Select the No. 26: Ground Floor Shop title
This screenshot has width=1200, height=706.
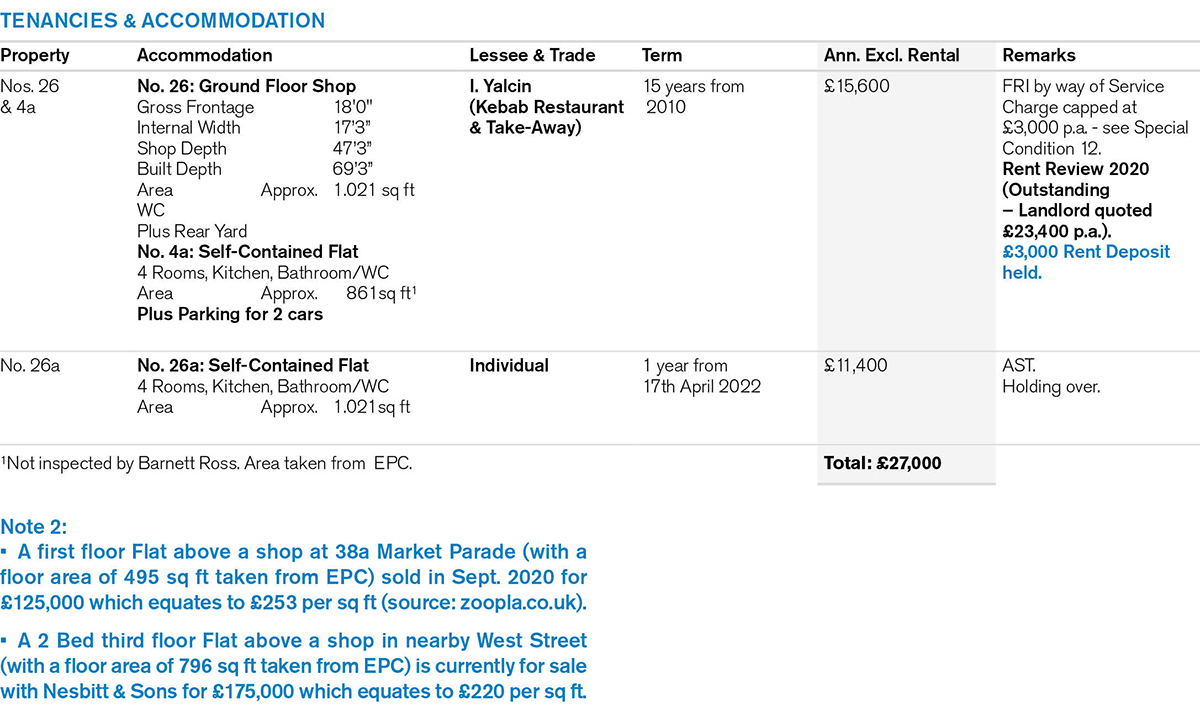tap(246, 87)
